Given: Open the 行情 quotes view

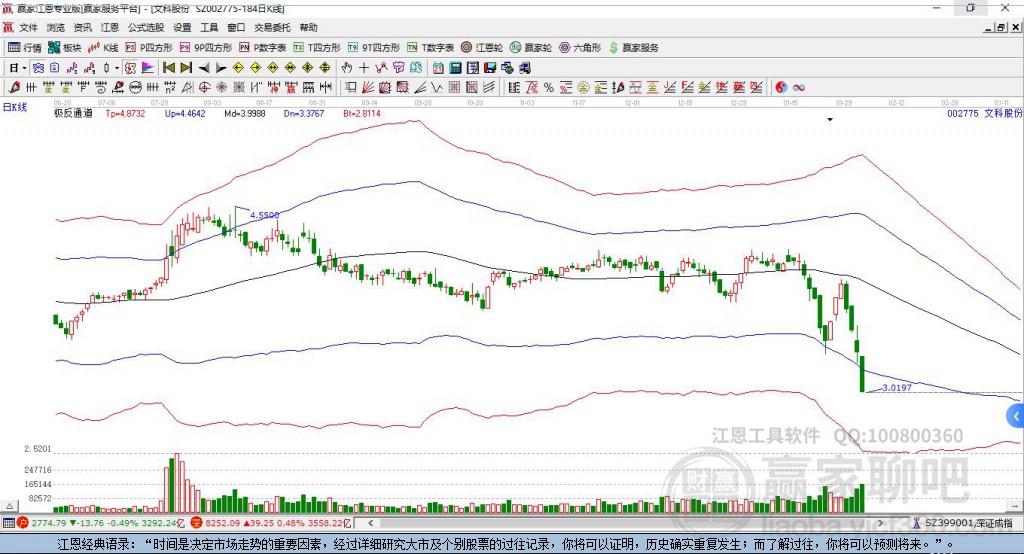Looking at the screenshot, I should [x=24, y=48].
